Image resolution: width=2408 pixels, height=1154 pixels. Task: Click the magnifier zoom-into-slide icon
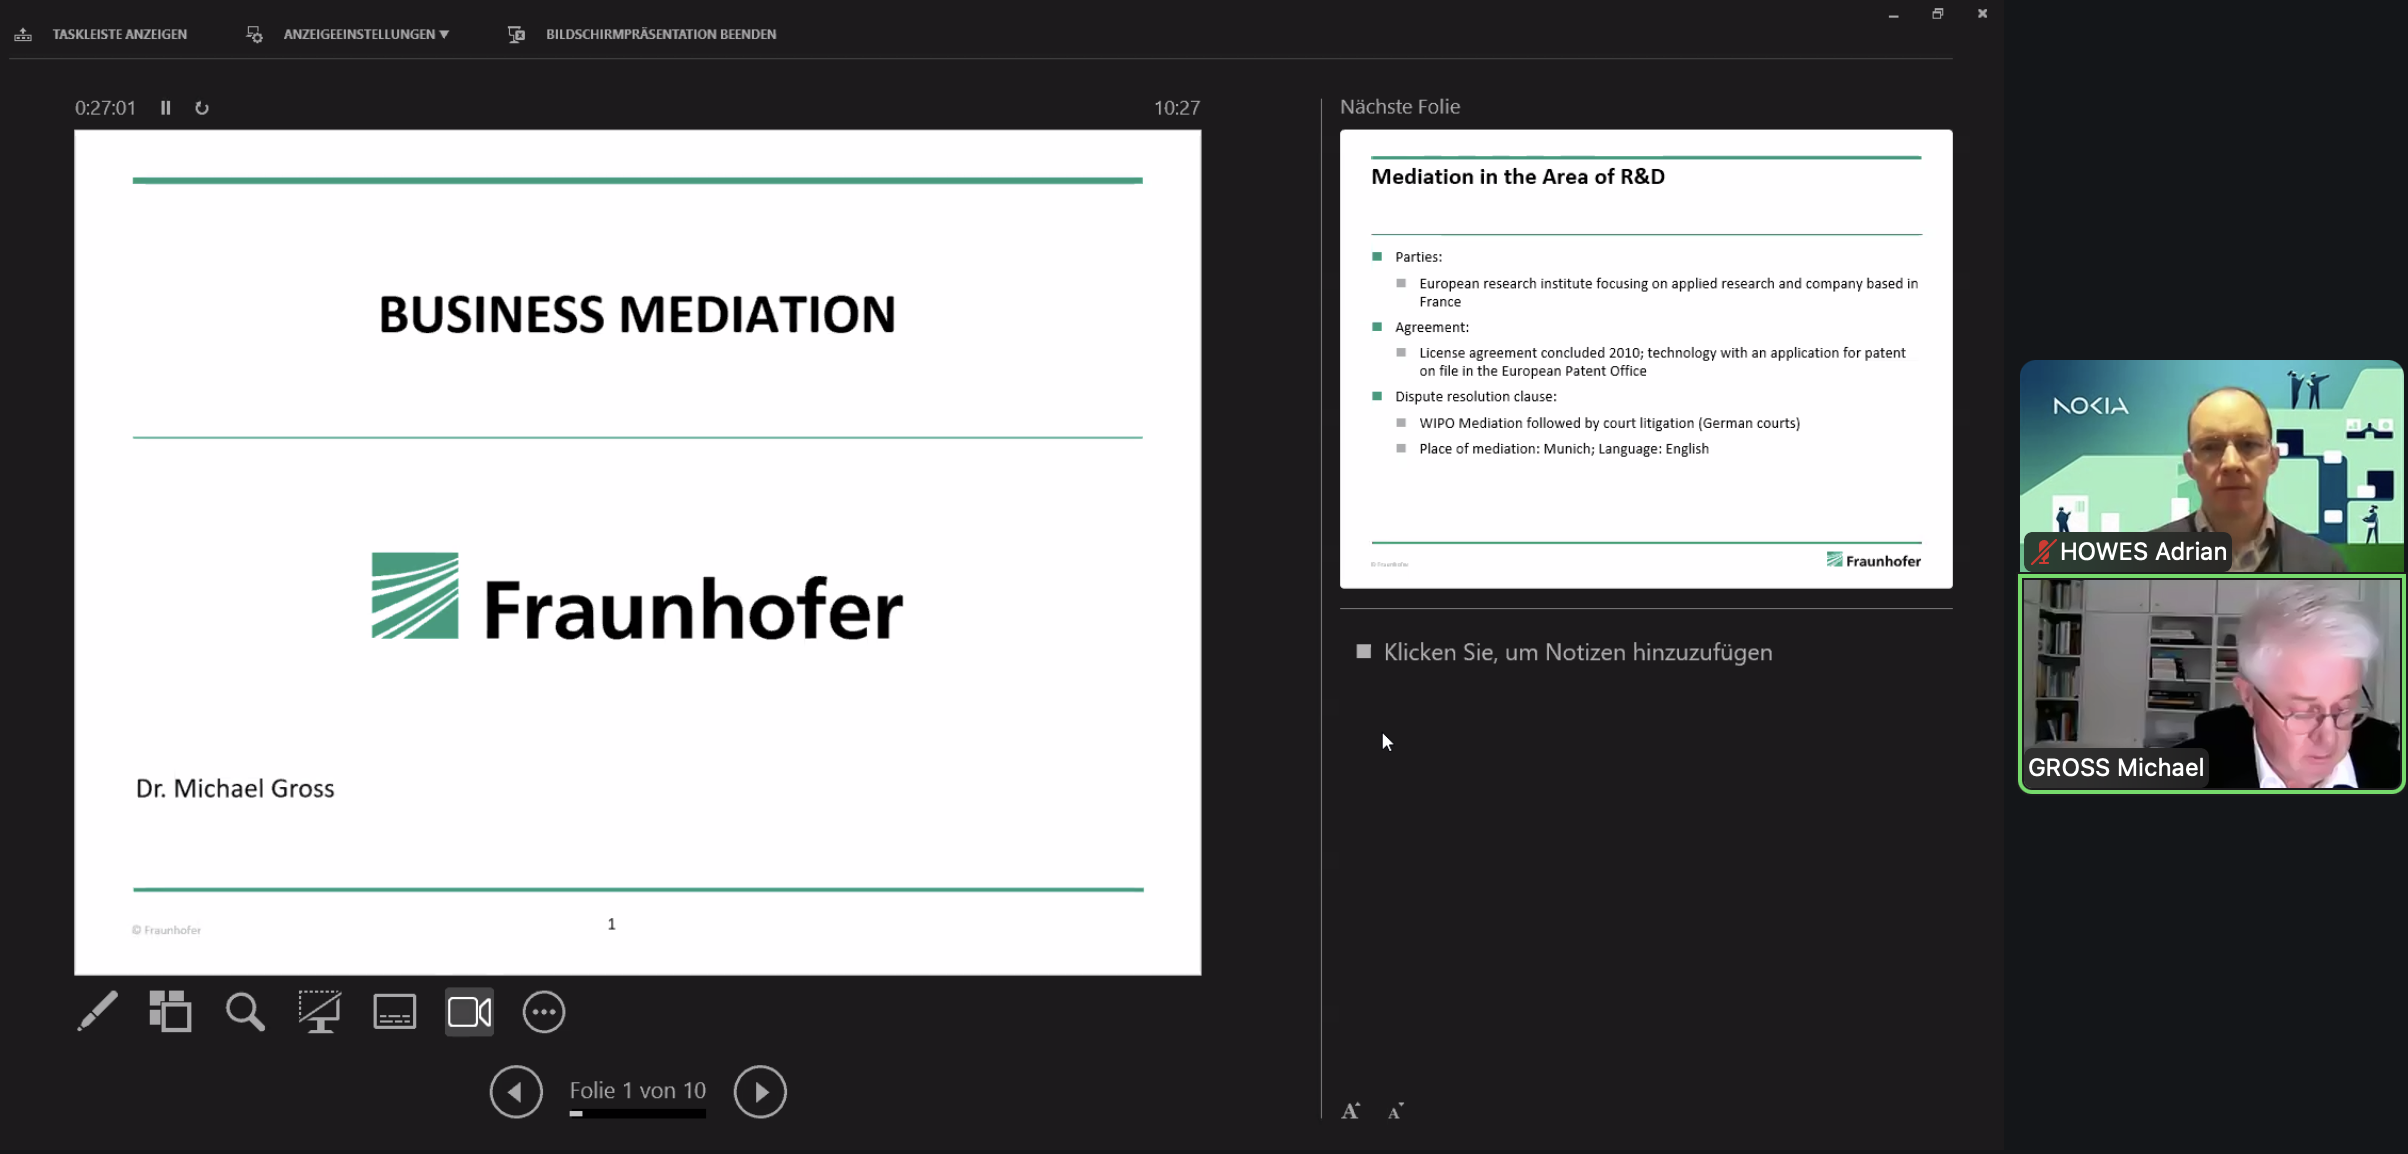pyautogui.click(x=245, y=1011)
